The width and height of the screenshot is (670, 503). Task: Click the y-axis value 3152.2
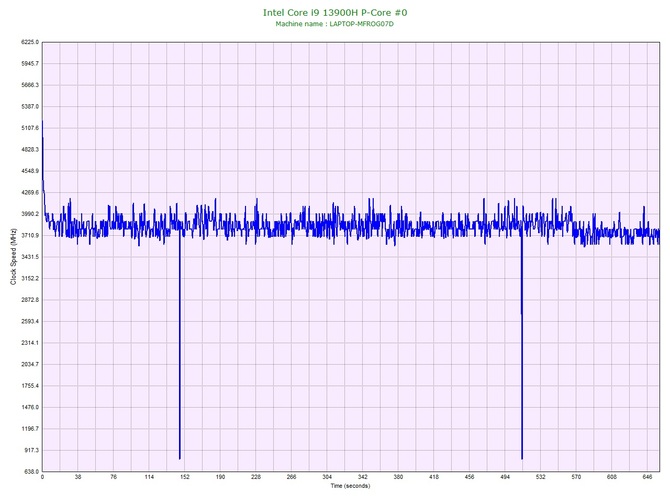30,279
